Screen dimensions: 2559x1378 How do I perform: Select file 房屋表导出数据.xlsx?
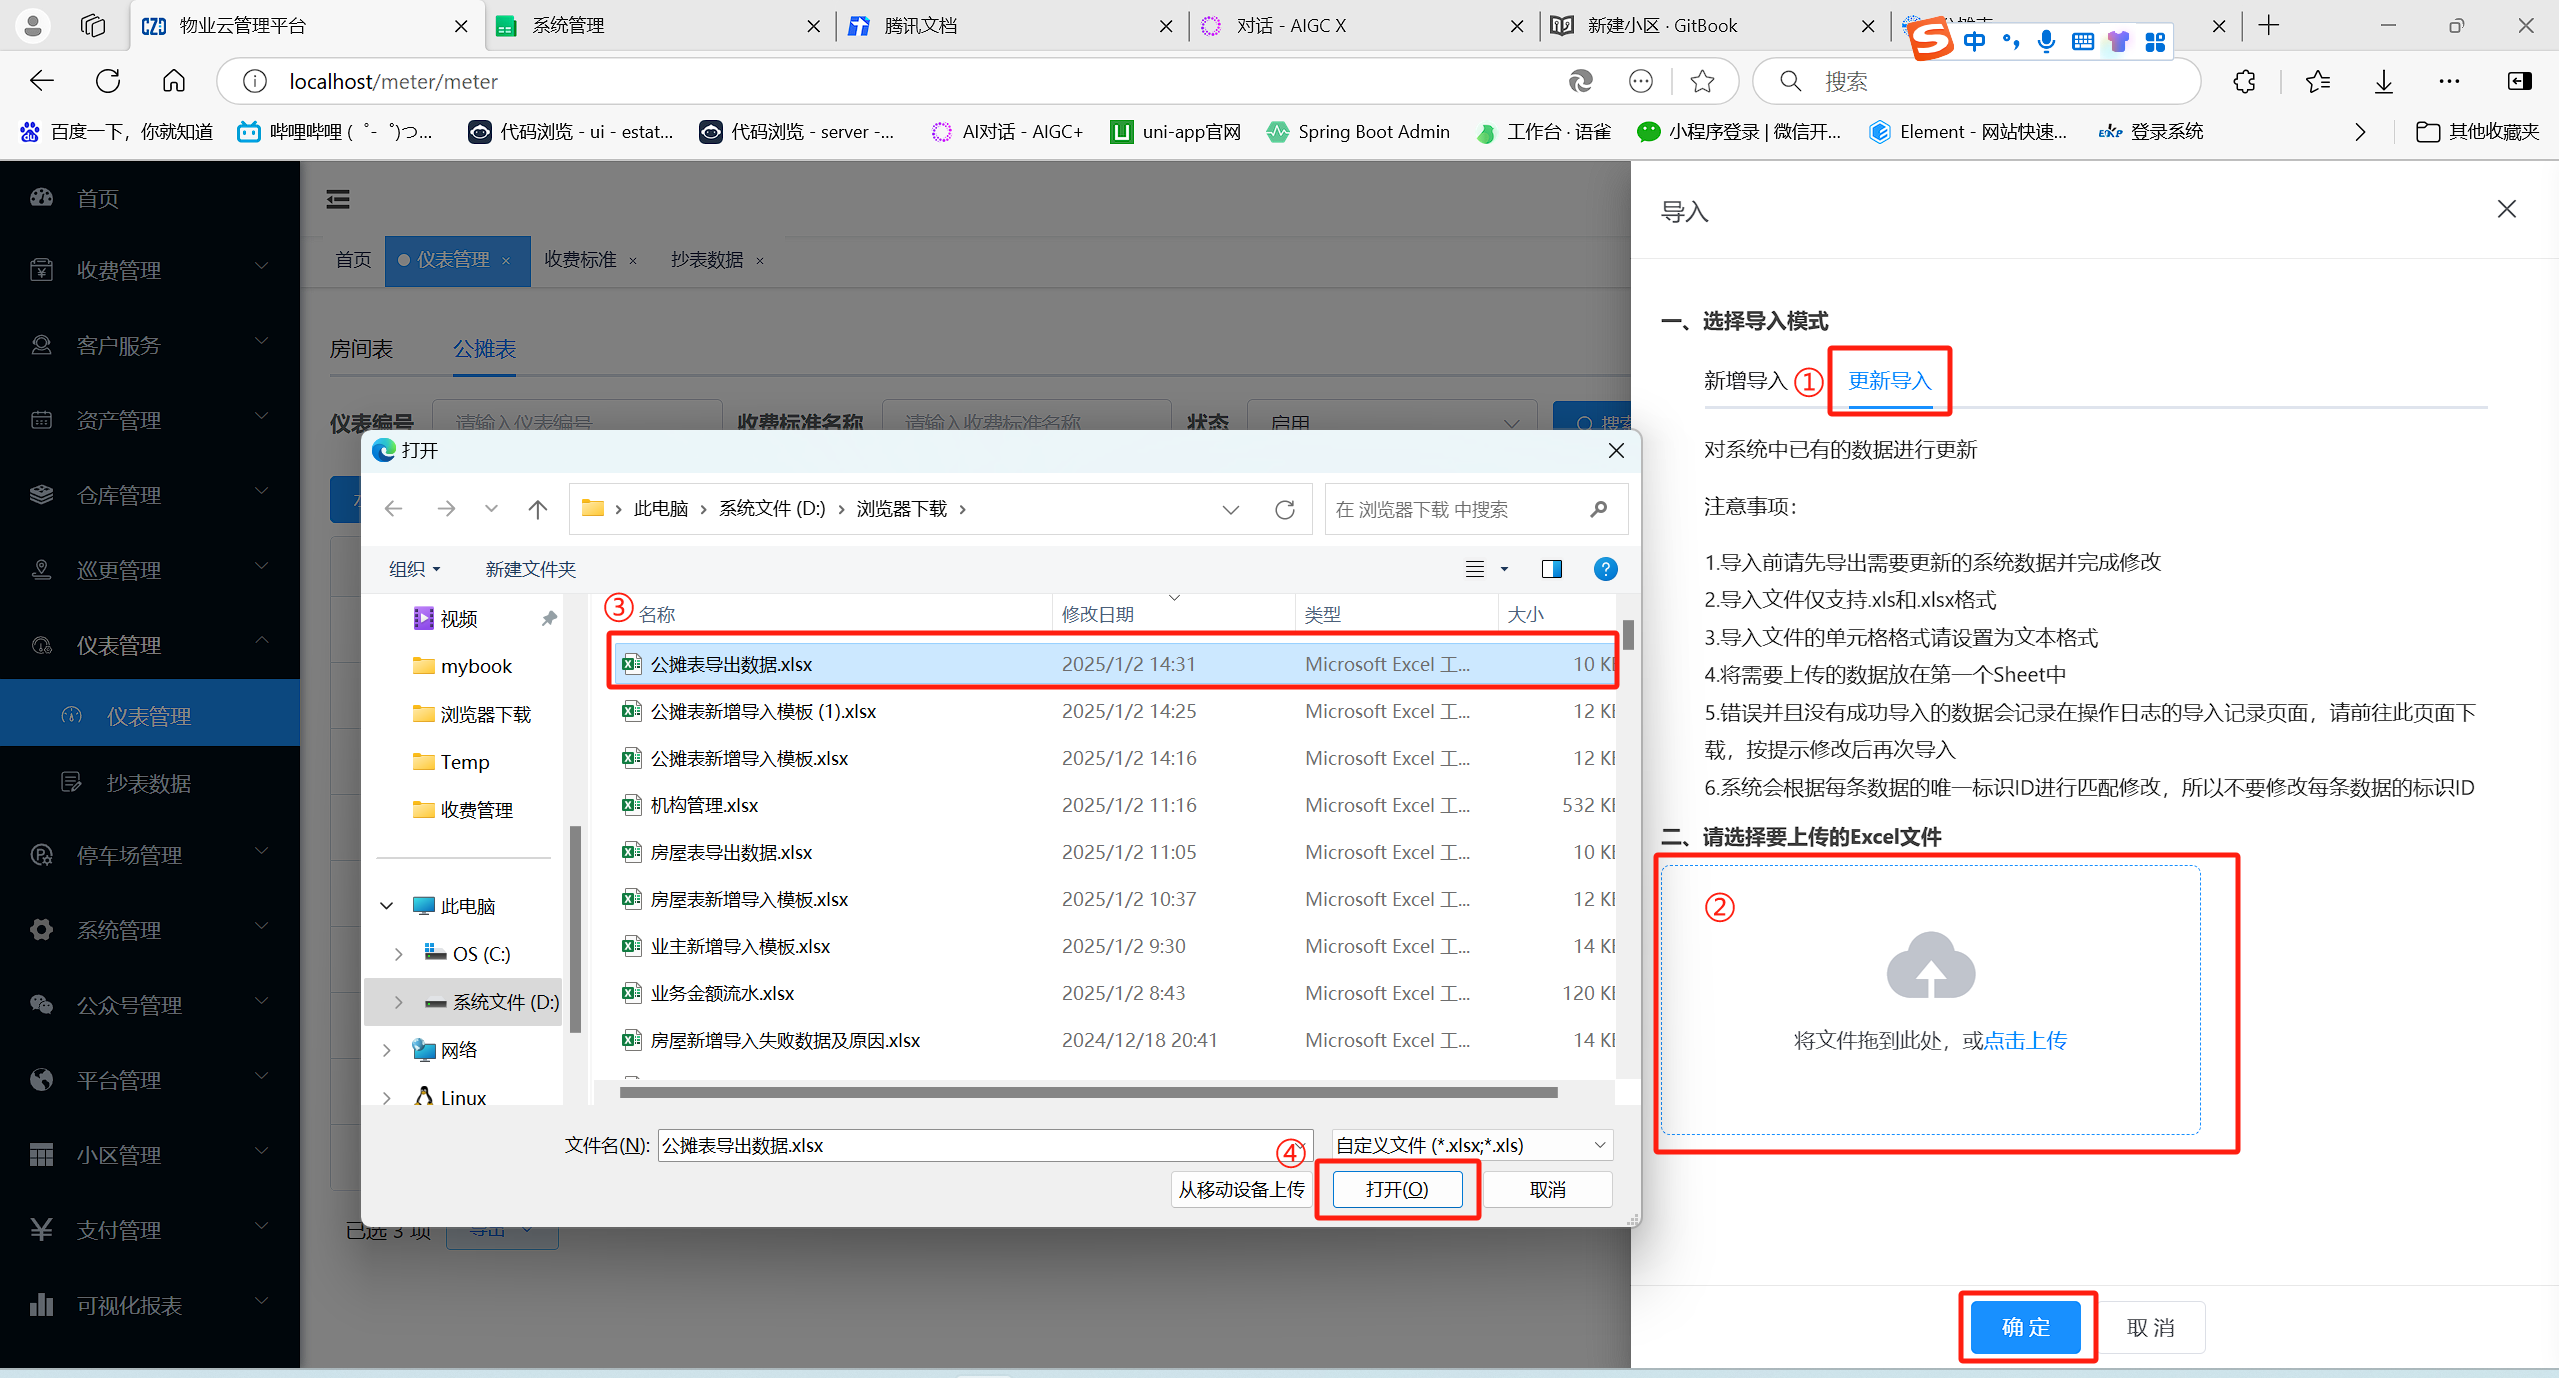1113,852
